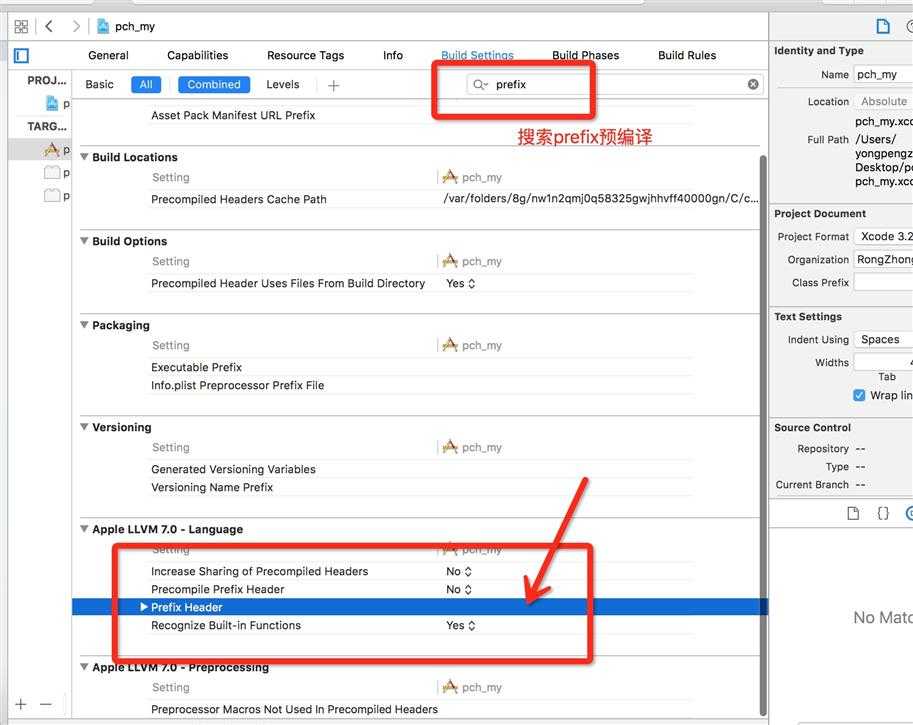This screenshot has width=913, height=725.
Task: Expand the Prefix Header setting row
Action: tap(144, 607)
